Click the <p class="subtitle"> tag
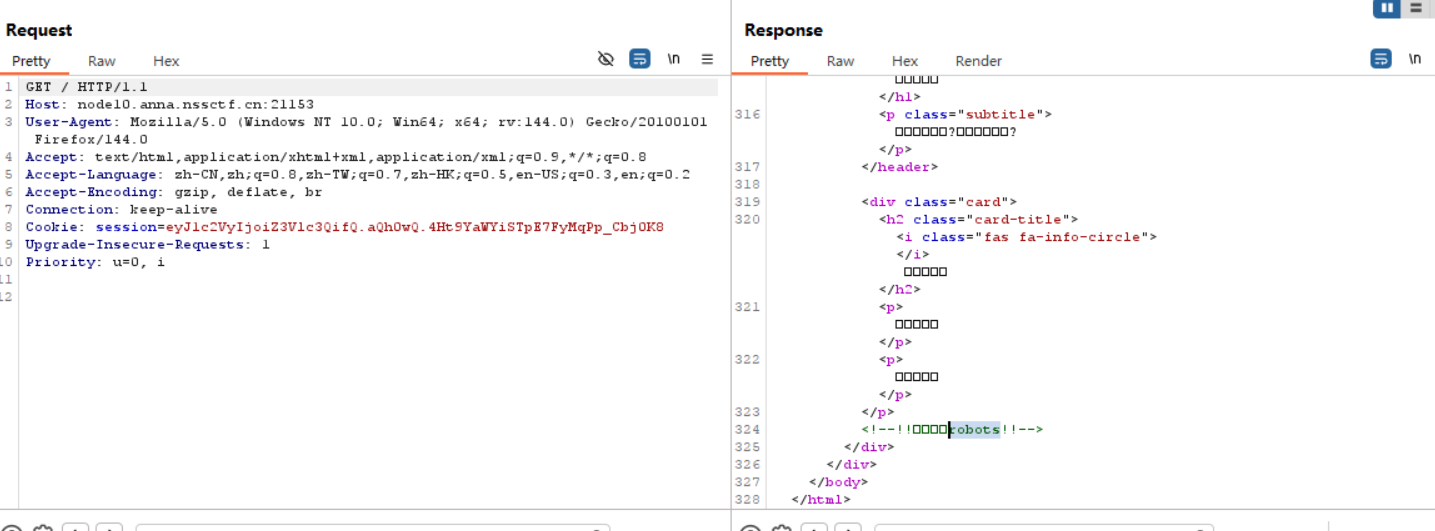The width and height of the screenshot is (1435, 531). (x=965, y=114)
